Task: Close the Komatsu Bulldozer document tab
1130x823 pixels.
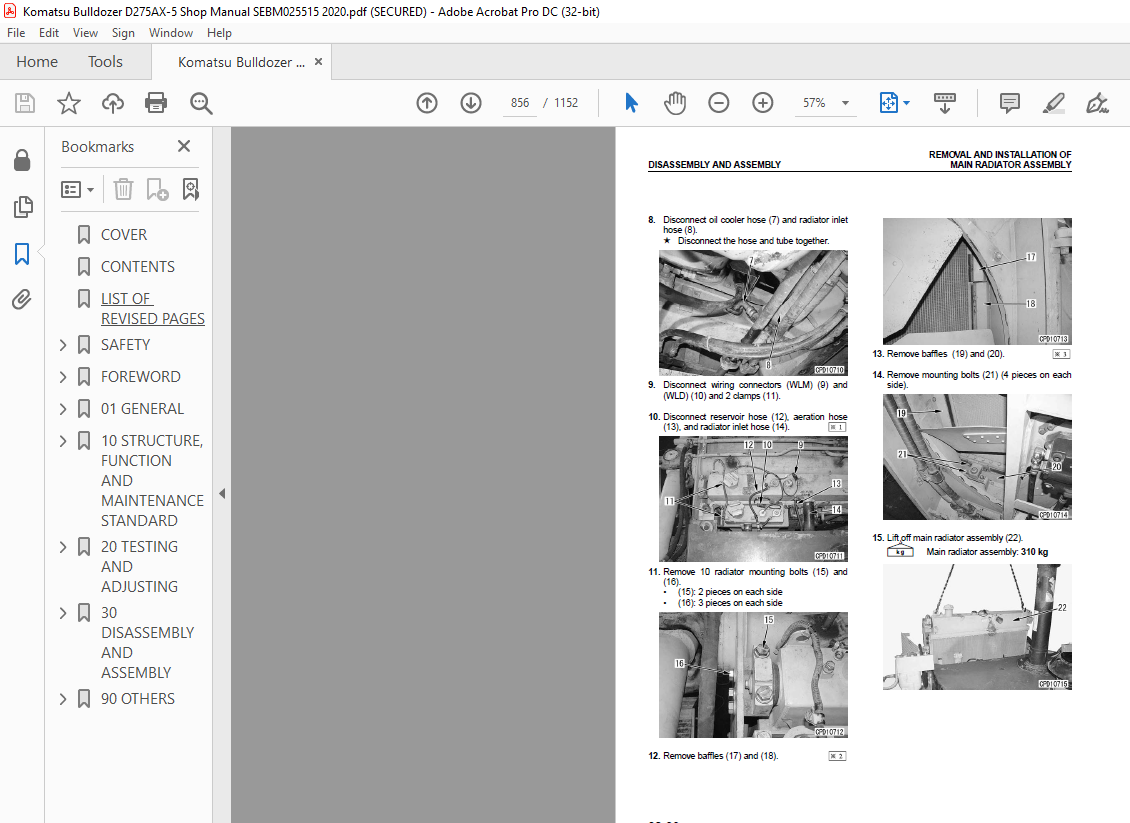Action: pos(318,62)
